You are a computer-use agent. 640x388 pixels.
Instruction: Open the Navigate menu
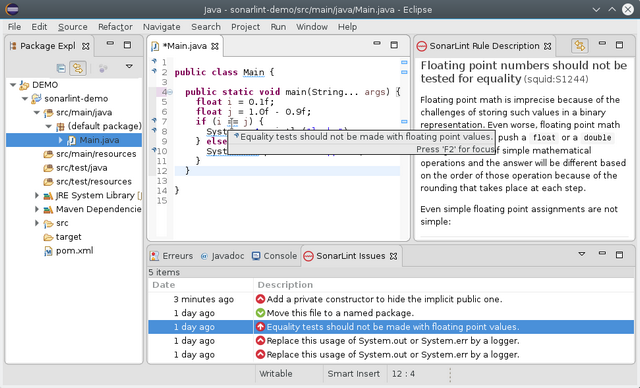pyautogui.click(x=162, y=27)
